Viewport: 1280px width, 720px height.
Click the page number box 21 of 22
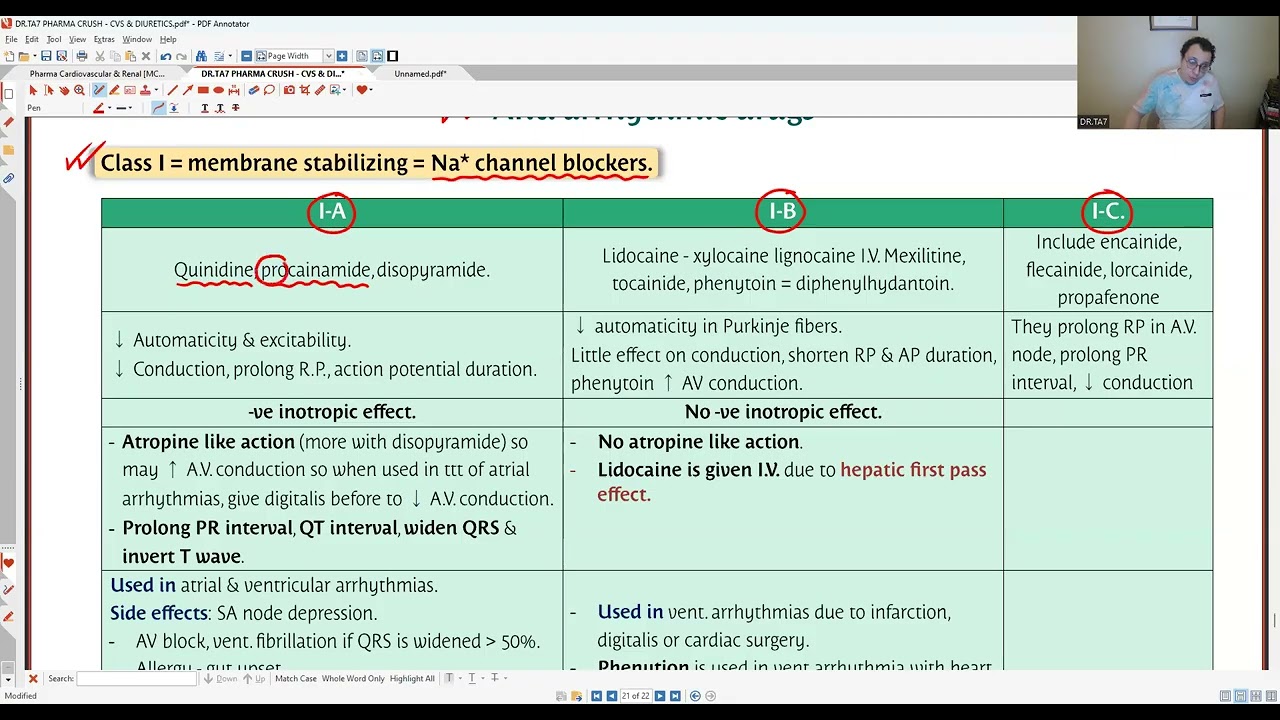tap(636, 696)
